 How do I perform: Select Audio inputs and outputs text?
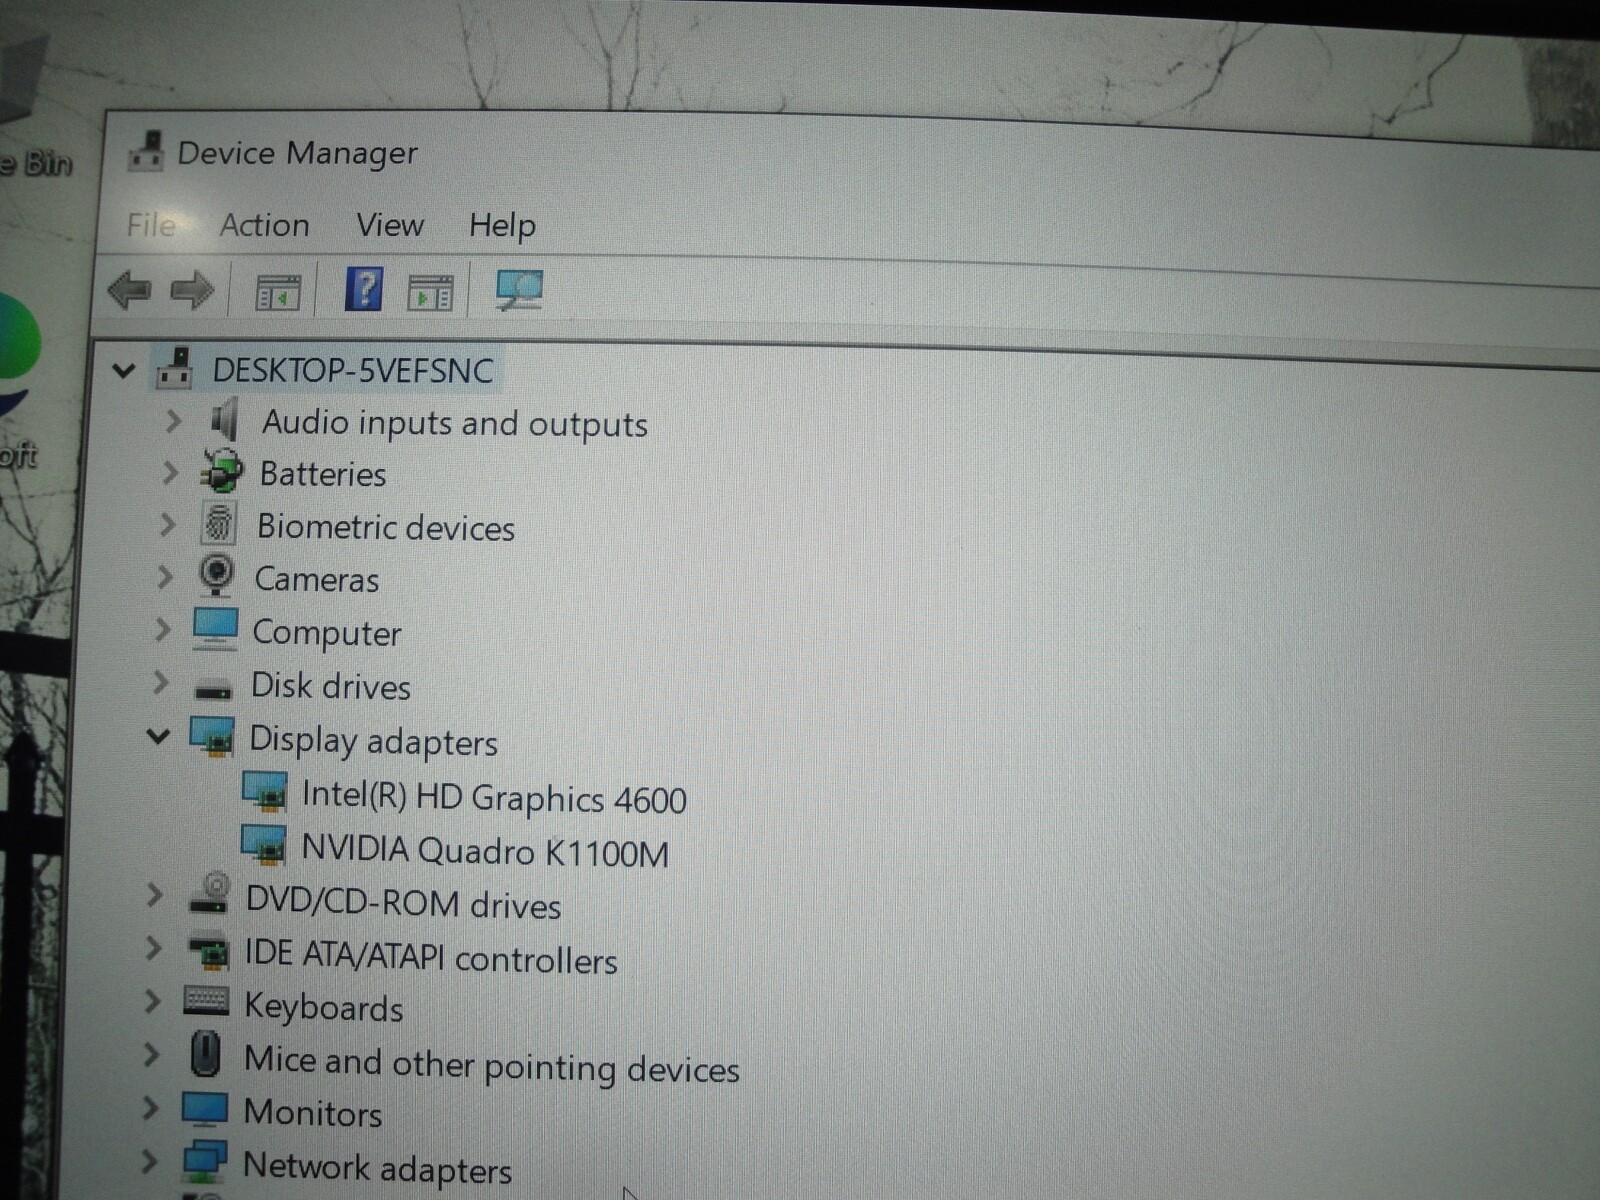[455, 424]
